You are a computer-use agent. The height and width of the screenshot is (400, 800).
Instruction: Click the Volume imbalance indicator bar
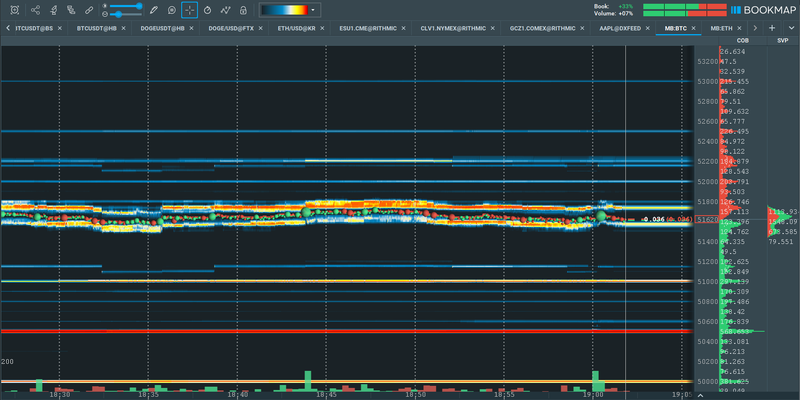click(684, 13)
